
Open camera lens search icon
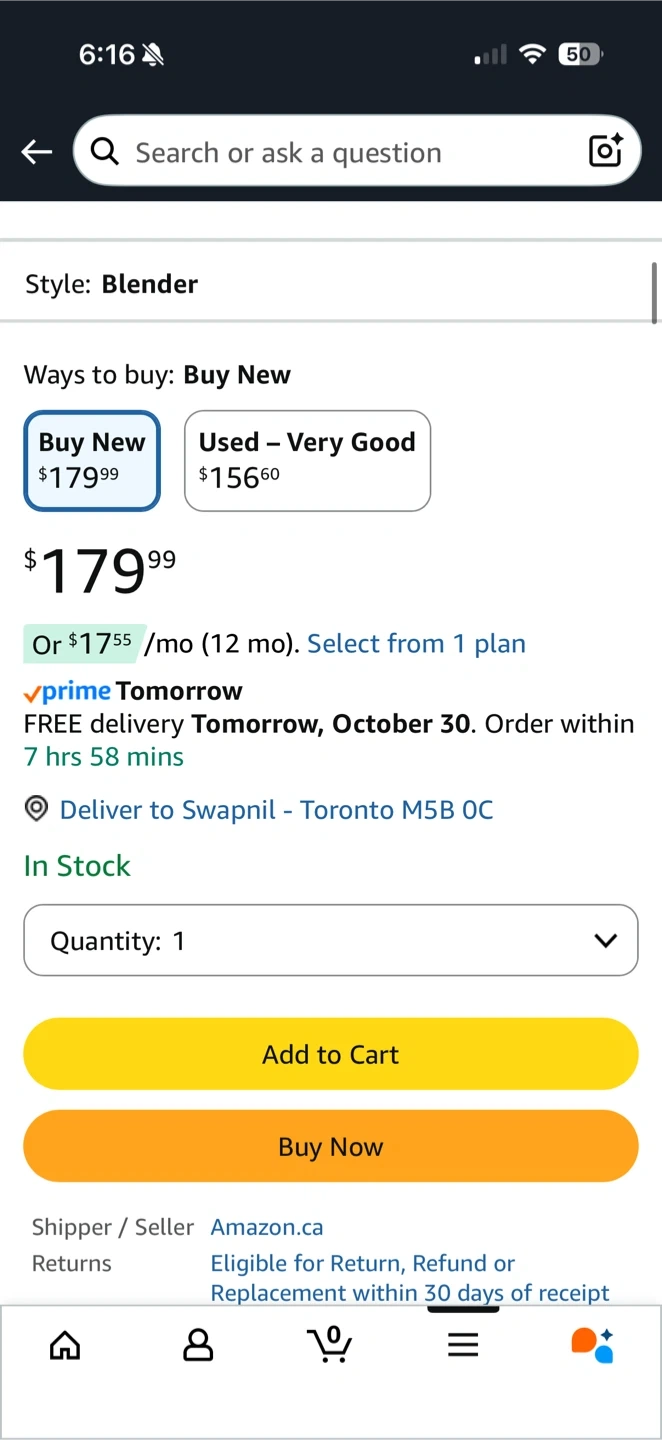[x=605, y=151]
